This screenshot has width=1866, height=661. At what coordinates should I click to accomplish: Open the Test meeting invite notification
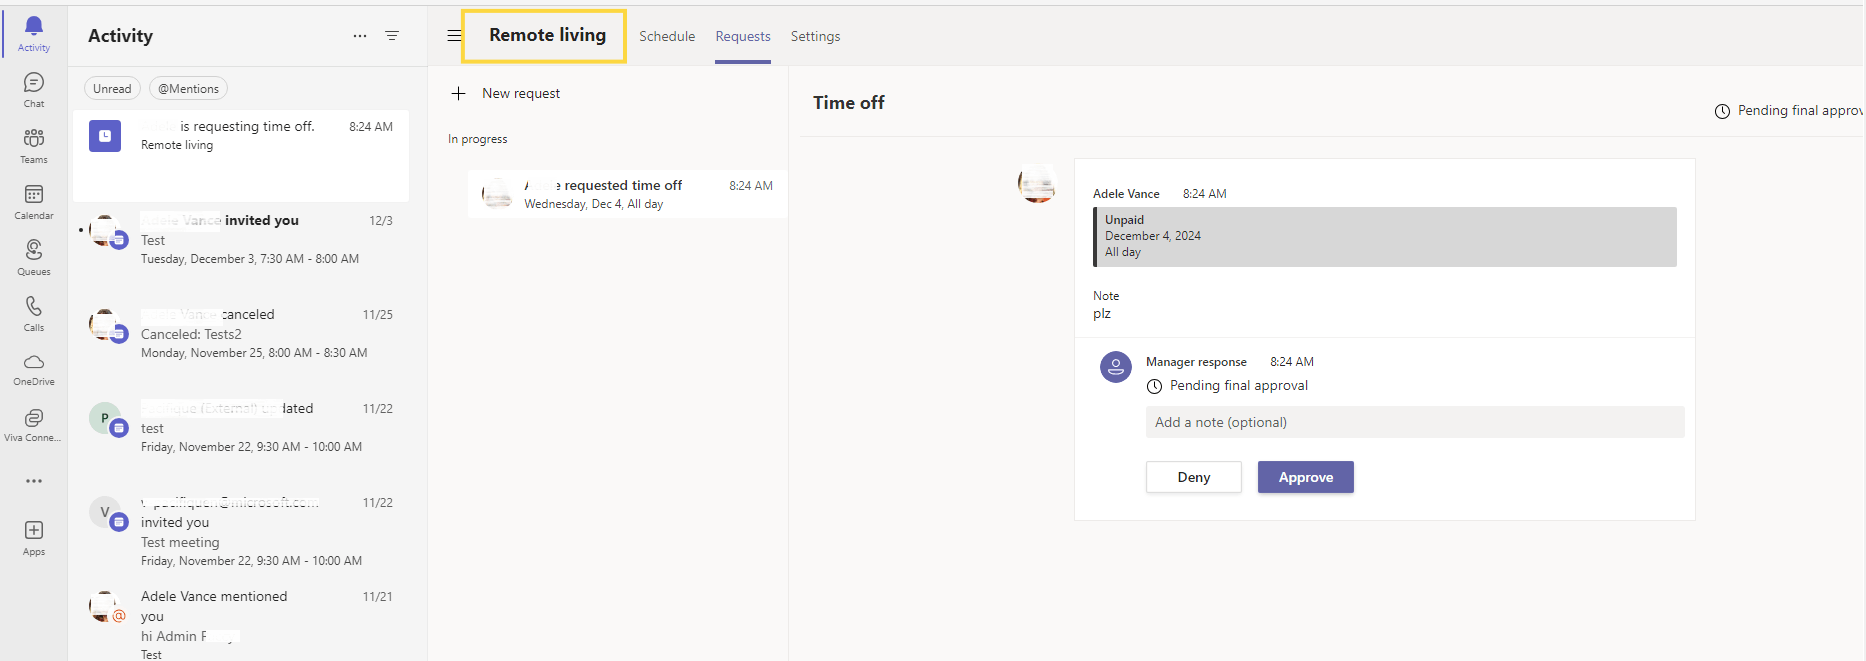[x=241, y=532]
